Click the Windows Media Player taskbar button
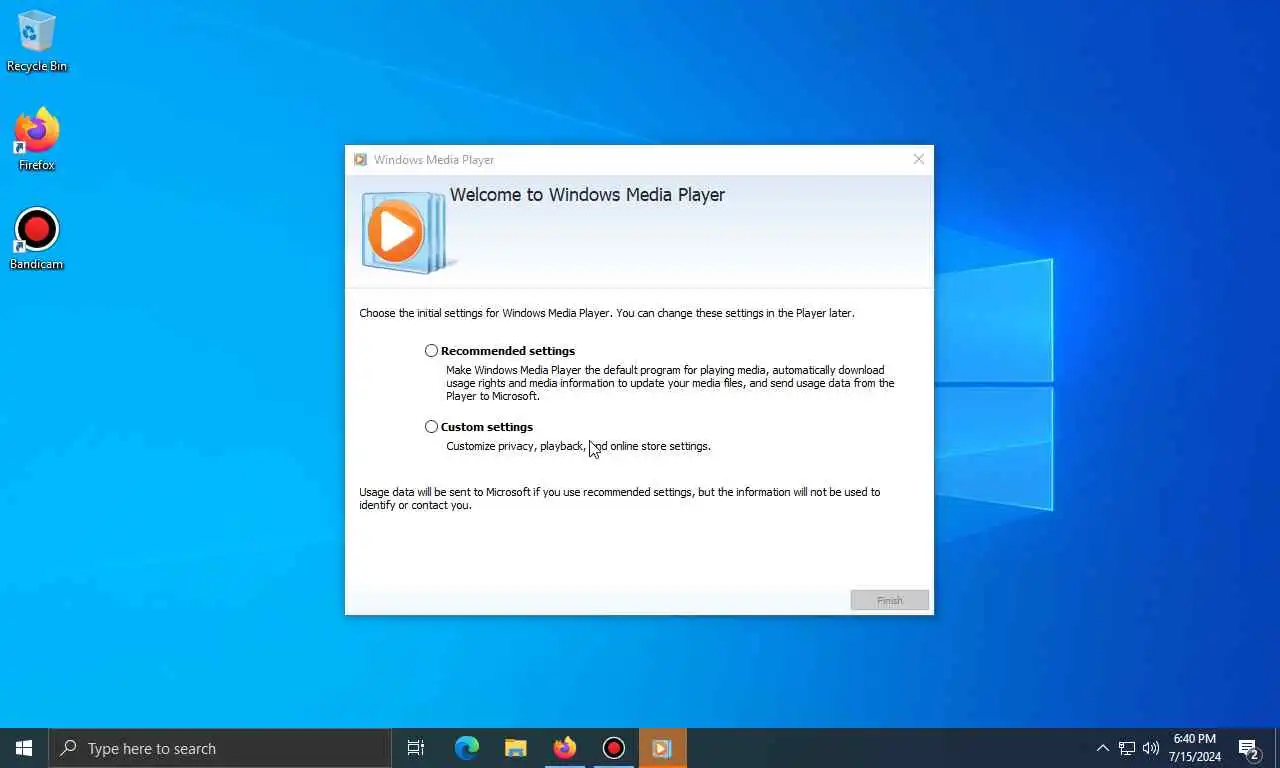 tap(662, 748)
